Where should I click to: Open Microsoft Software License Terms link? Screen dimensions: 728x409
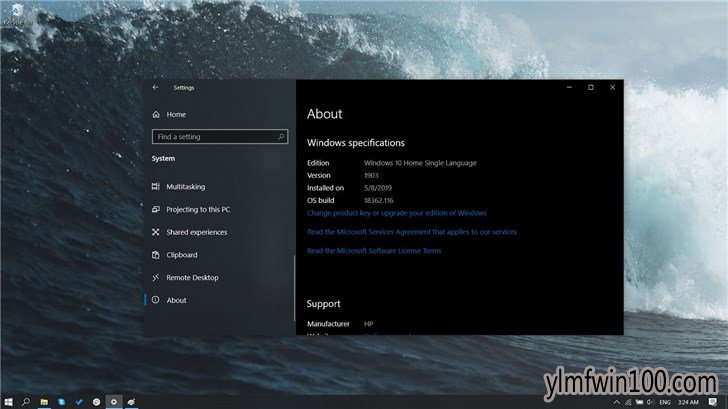[374, 251]
